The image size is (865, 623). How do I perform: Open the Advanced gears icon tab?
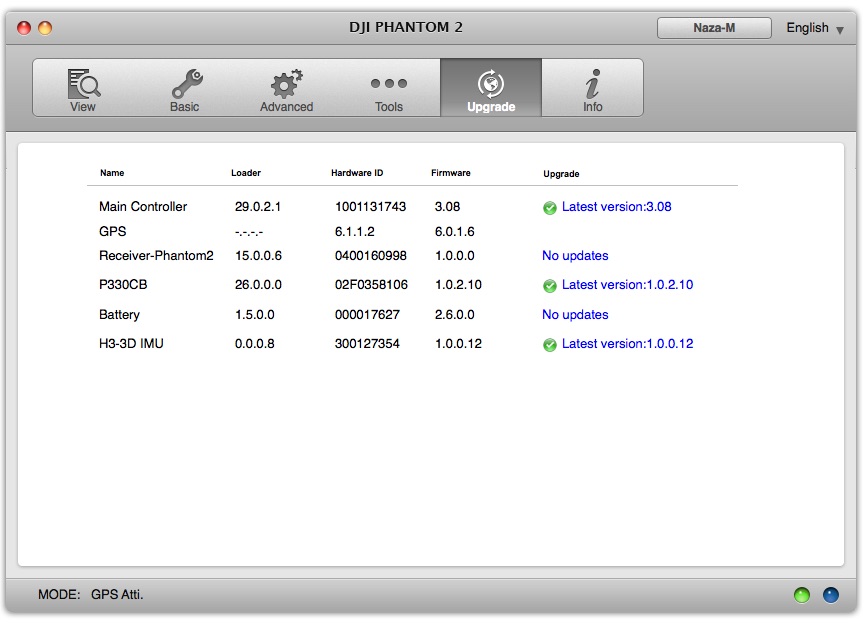click(286, 83)
